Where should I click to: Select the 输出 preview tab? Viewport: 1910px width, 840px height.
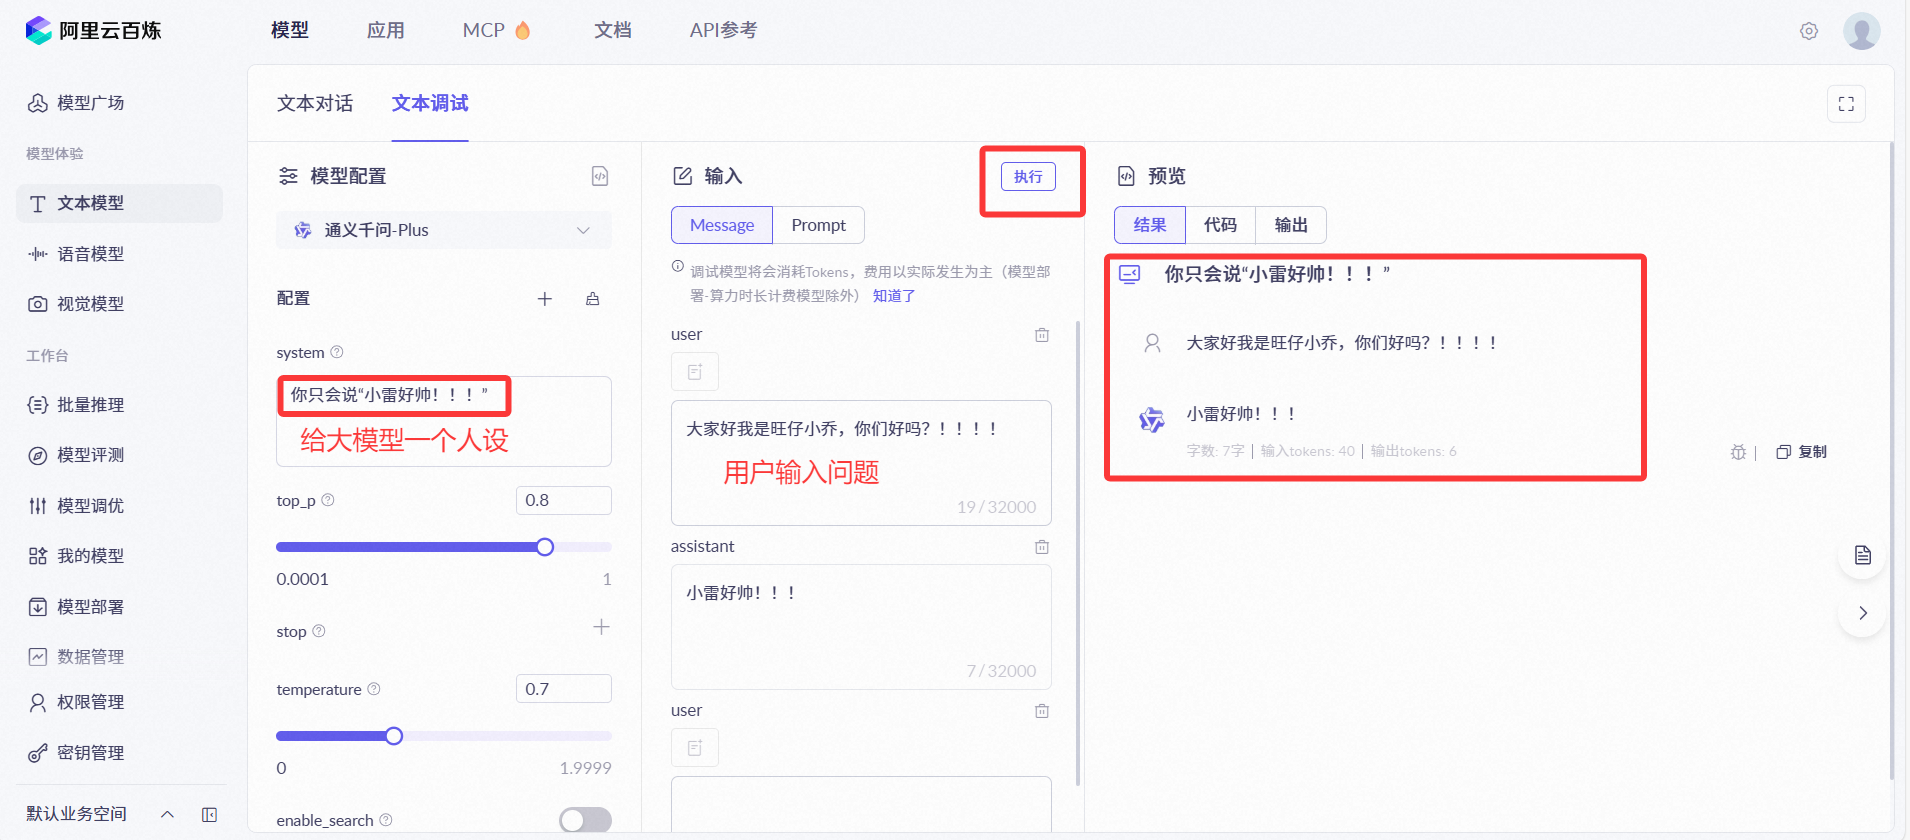click(x=1291, y=225)
